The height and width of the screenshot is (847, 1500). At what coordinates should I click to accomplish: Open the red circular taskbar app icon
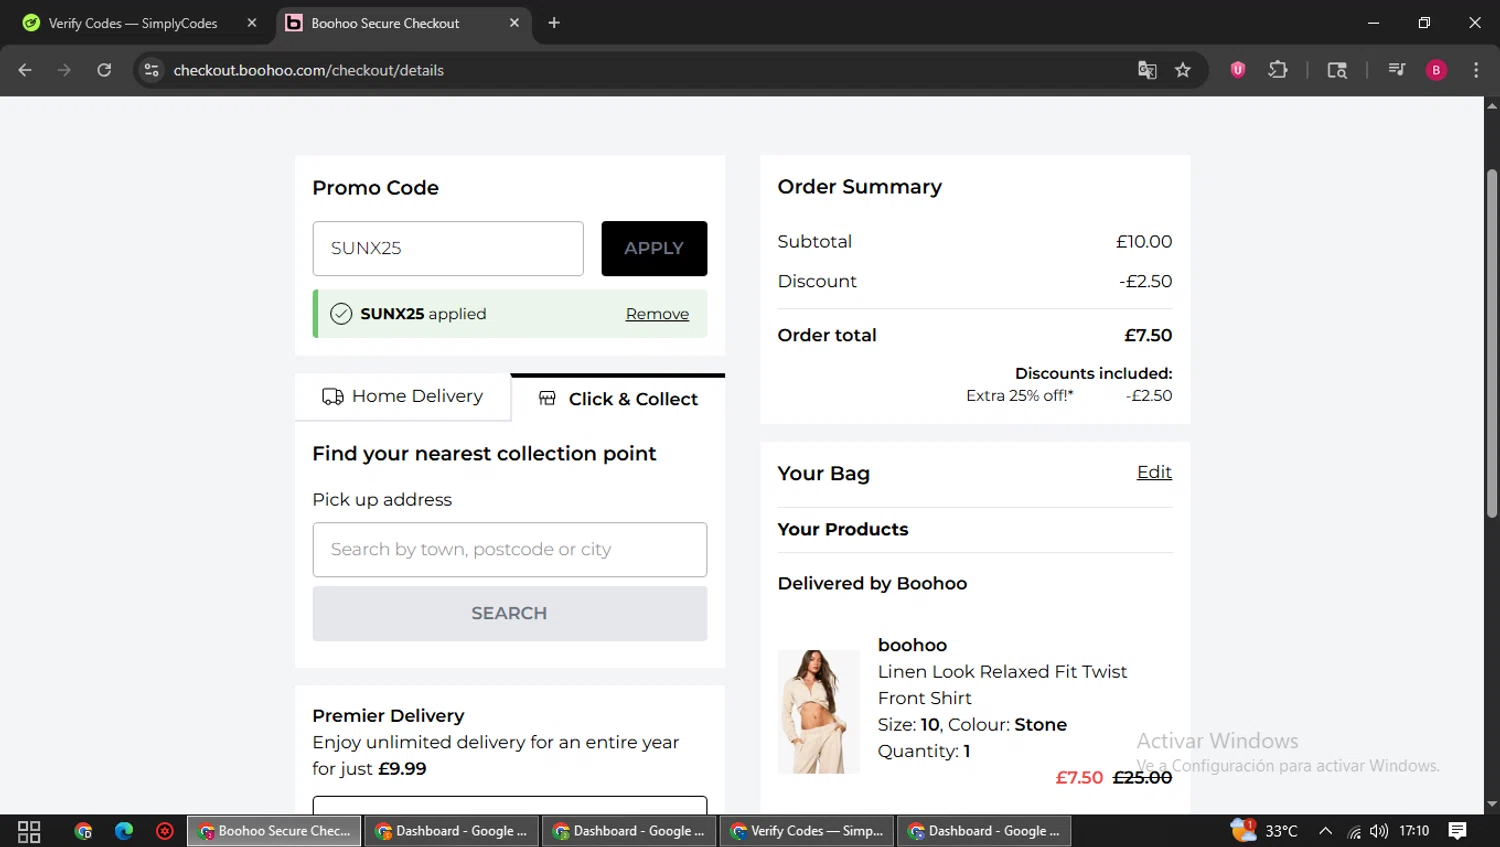(x=165, y=831)
